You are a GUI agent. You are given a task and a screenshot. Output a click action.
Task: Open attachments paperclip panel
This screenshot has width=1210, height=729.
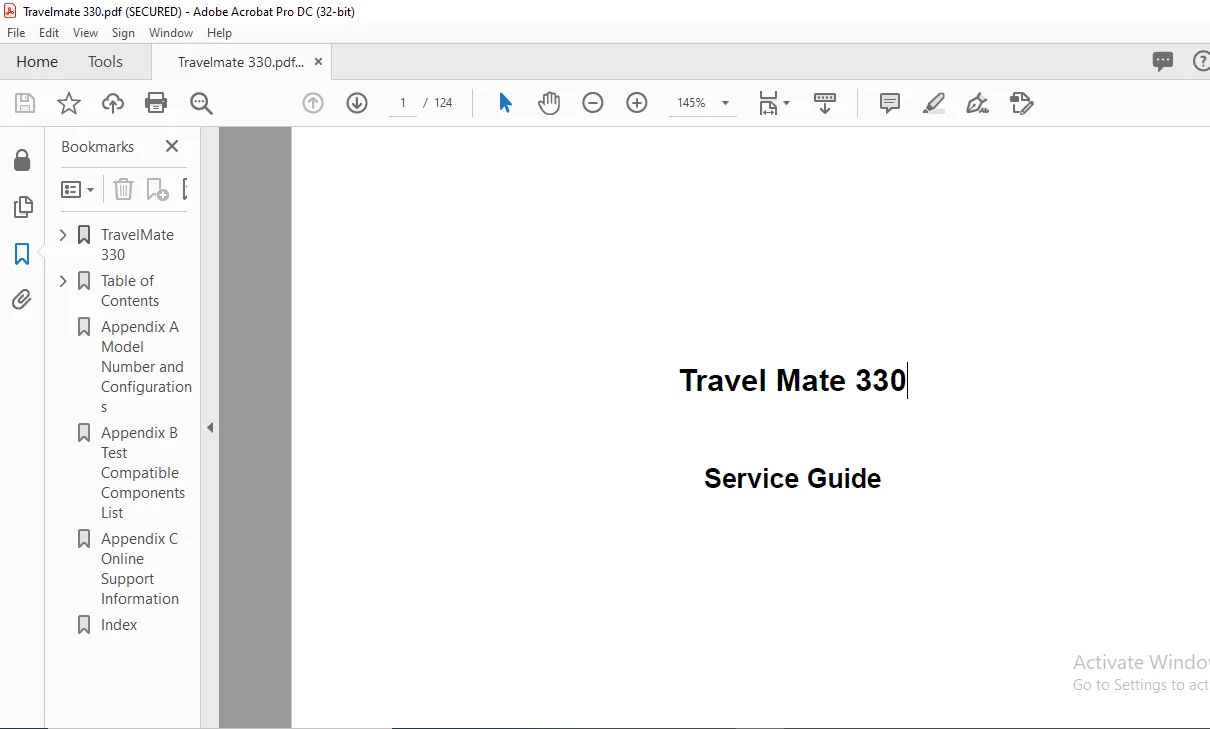[x=22, y=299]
